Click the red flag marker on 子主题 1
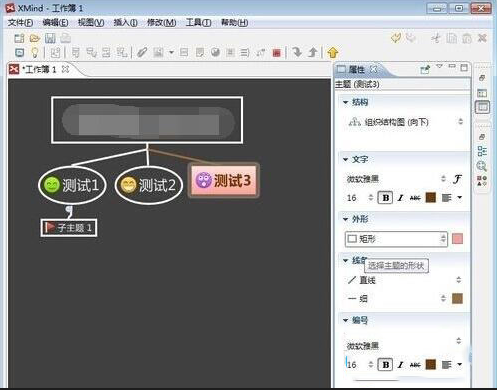Image resolution: width=497 pixels, height=390 pixels. pyautogui.click(x=50, y=228)
